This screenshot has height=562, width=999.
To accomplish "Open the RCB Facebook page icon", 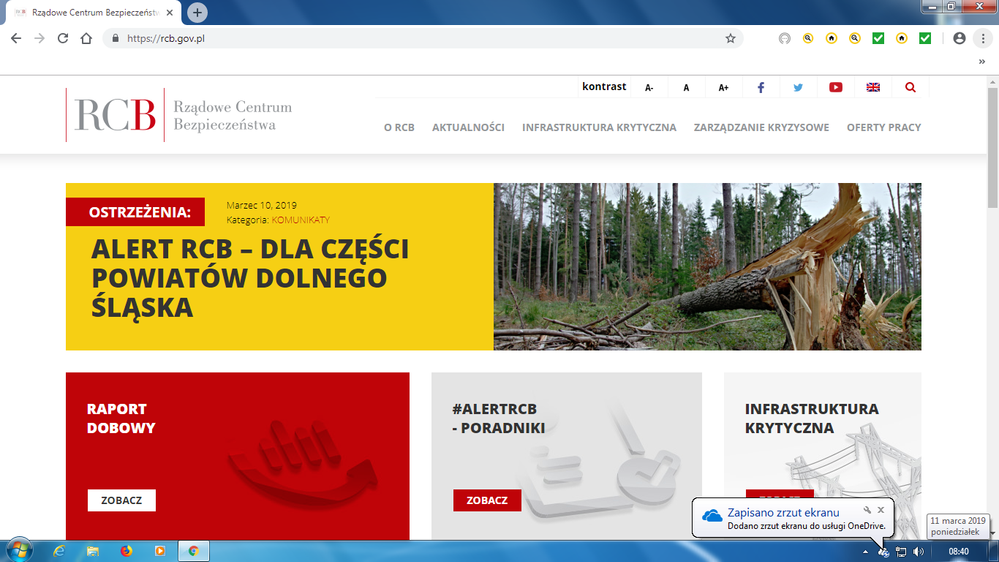I will coord(761,87).
